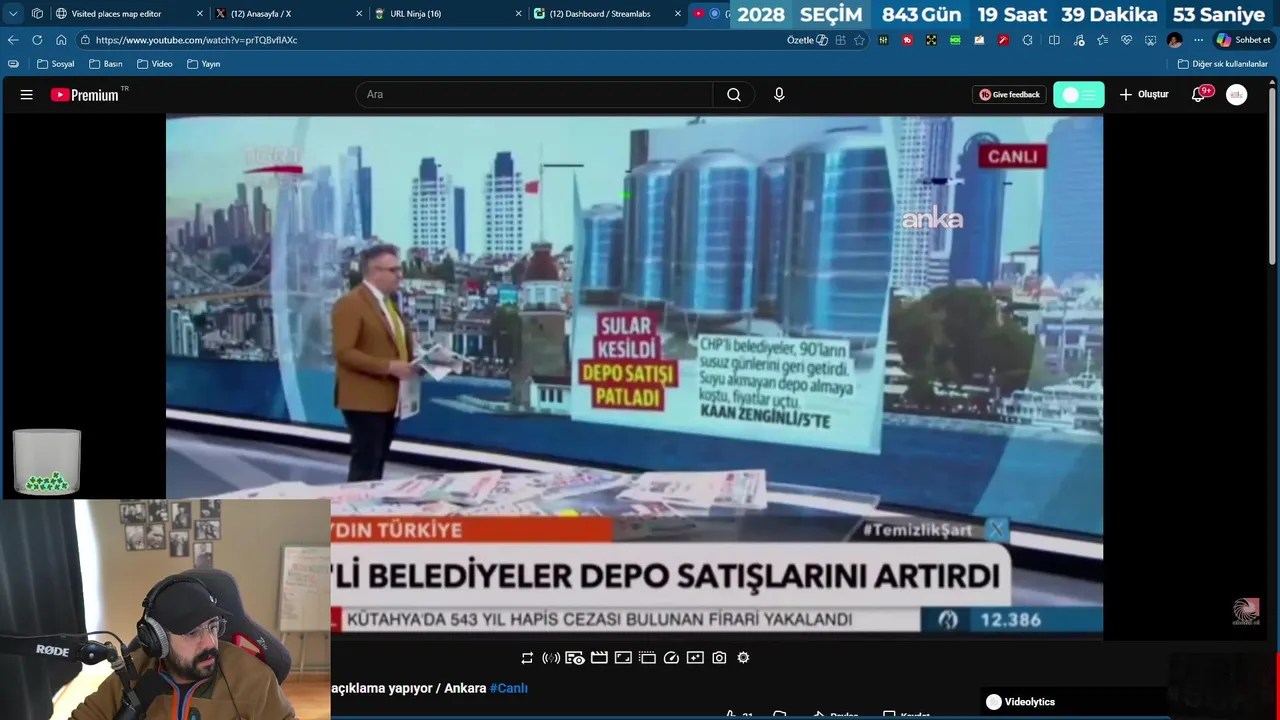Expand the tab actions dropdown arrow

[x=13, y=14]
